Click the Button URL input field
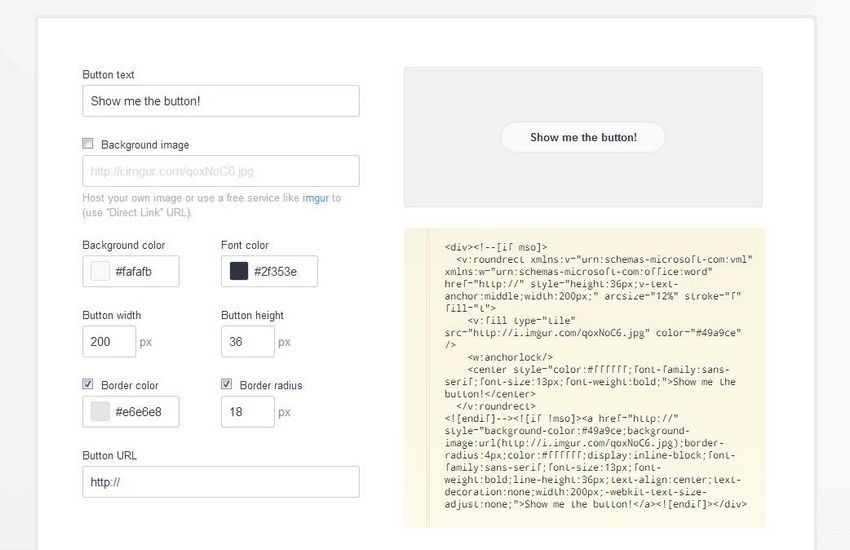850x550 pixels. click(220, 481)
